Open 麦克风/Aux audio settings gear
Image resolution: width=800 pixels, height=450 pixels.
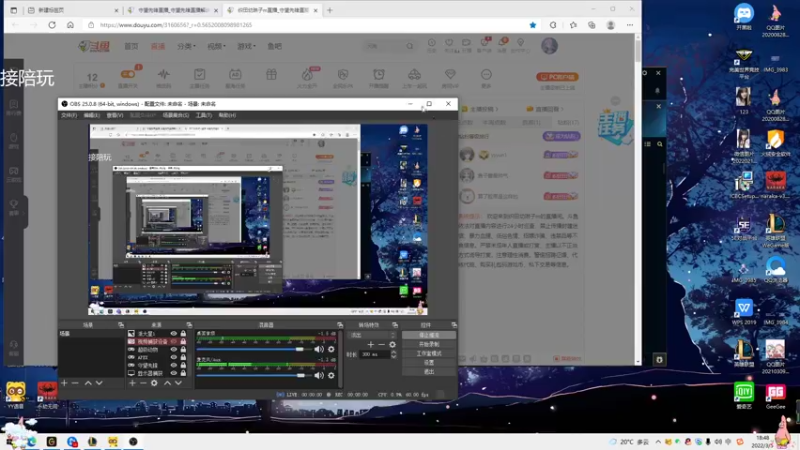pos(331,376)
